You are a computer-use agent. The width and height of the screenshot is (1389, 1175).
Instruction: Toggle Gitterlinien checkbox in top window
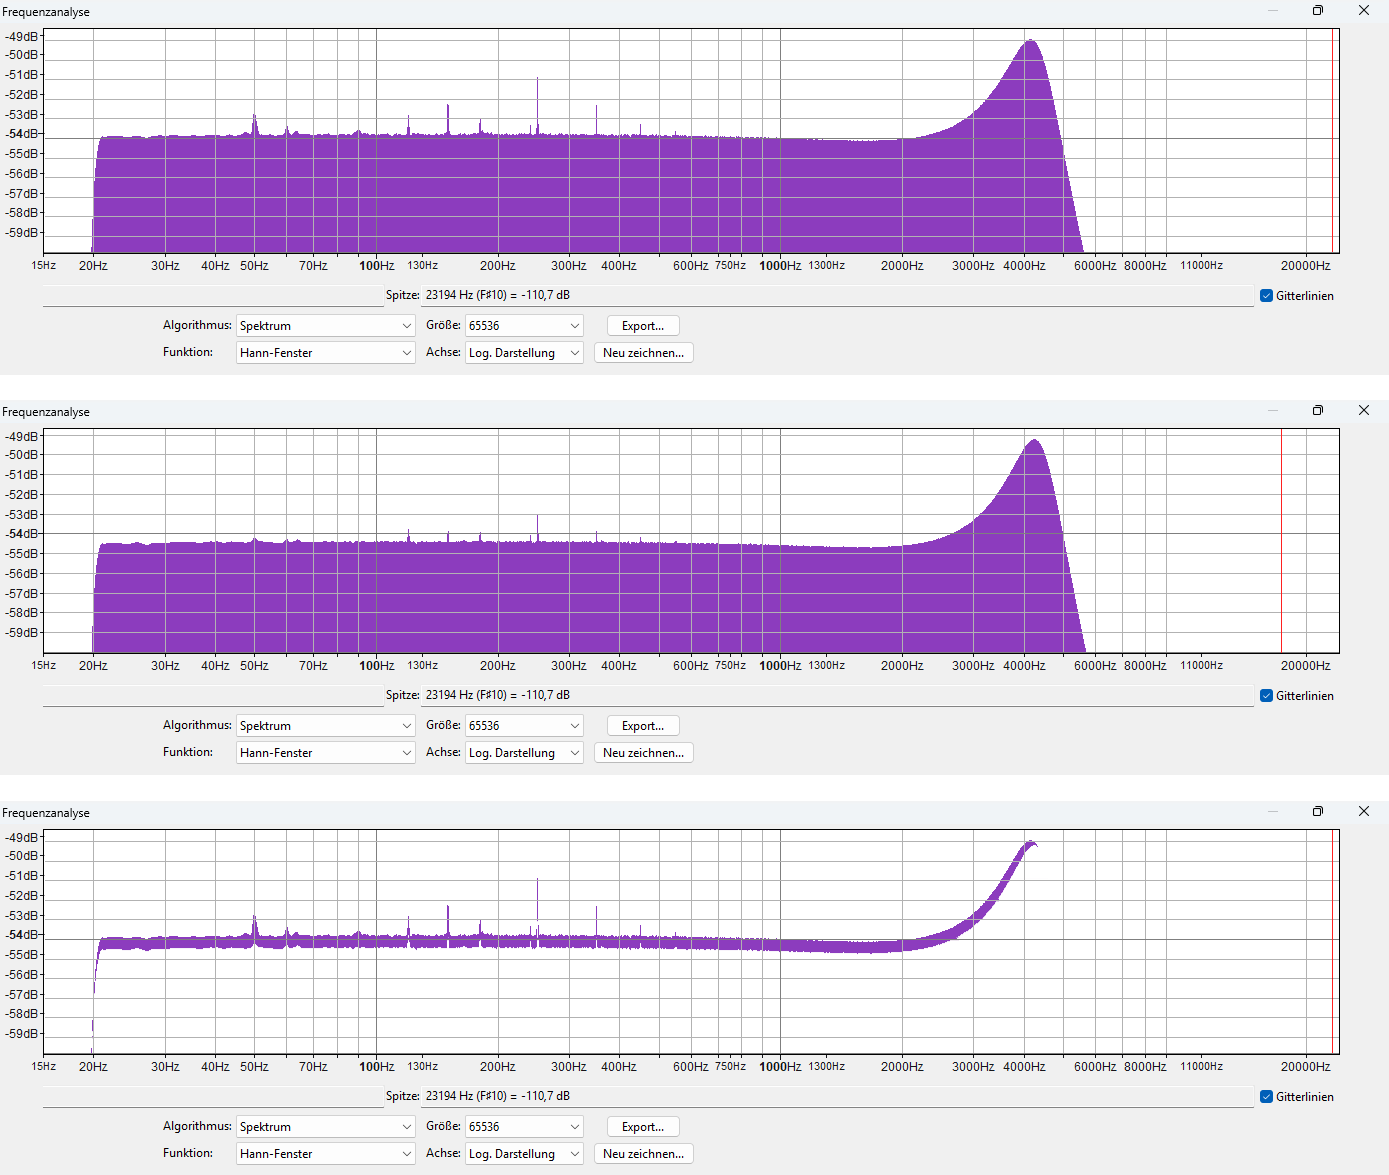coord(1267,296)
